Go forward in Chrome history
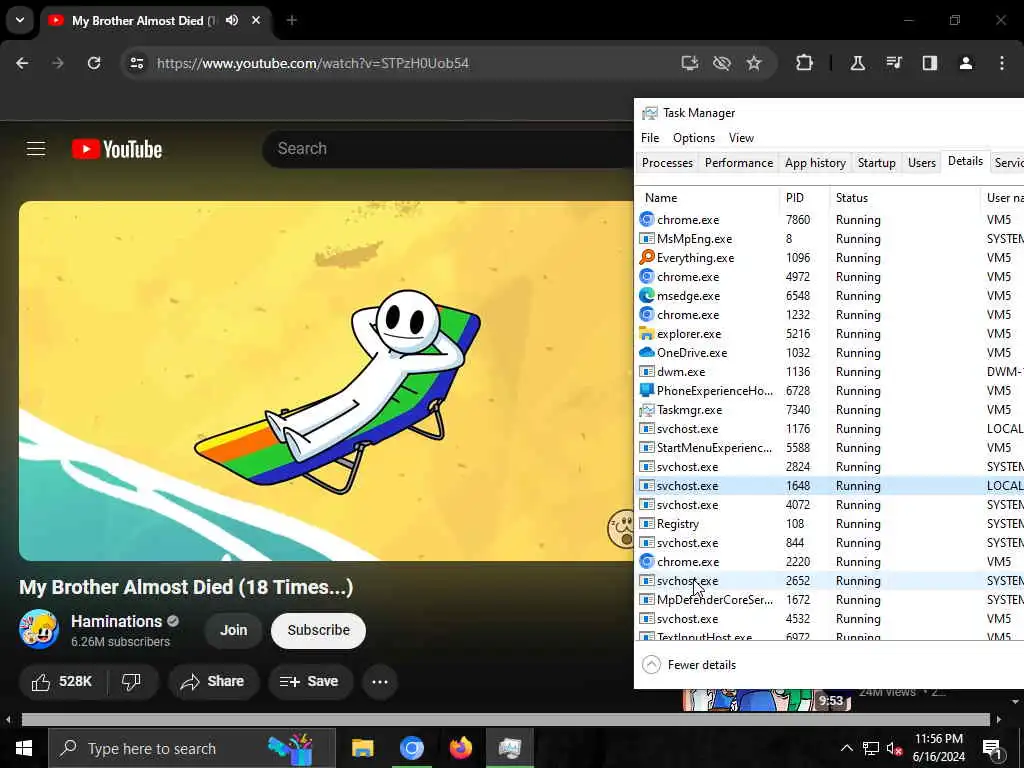 click(58, 63)
